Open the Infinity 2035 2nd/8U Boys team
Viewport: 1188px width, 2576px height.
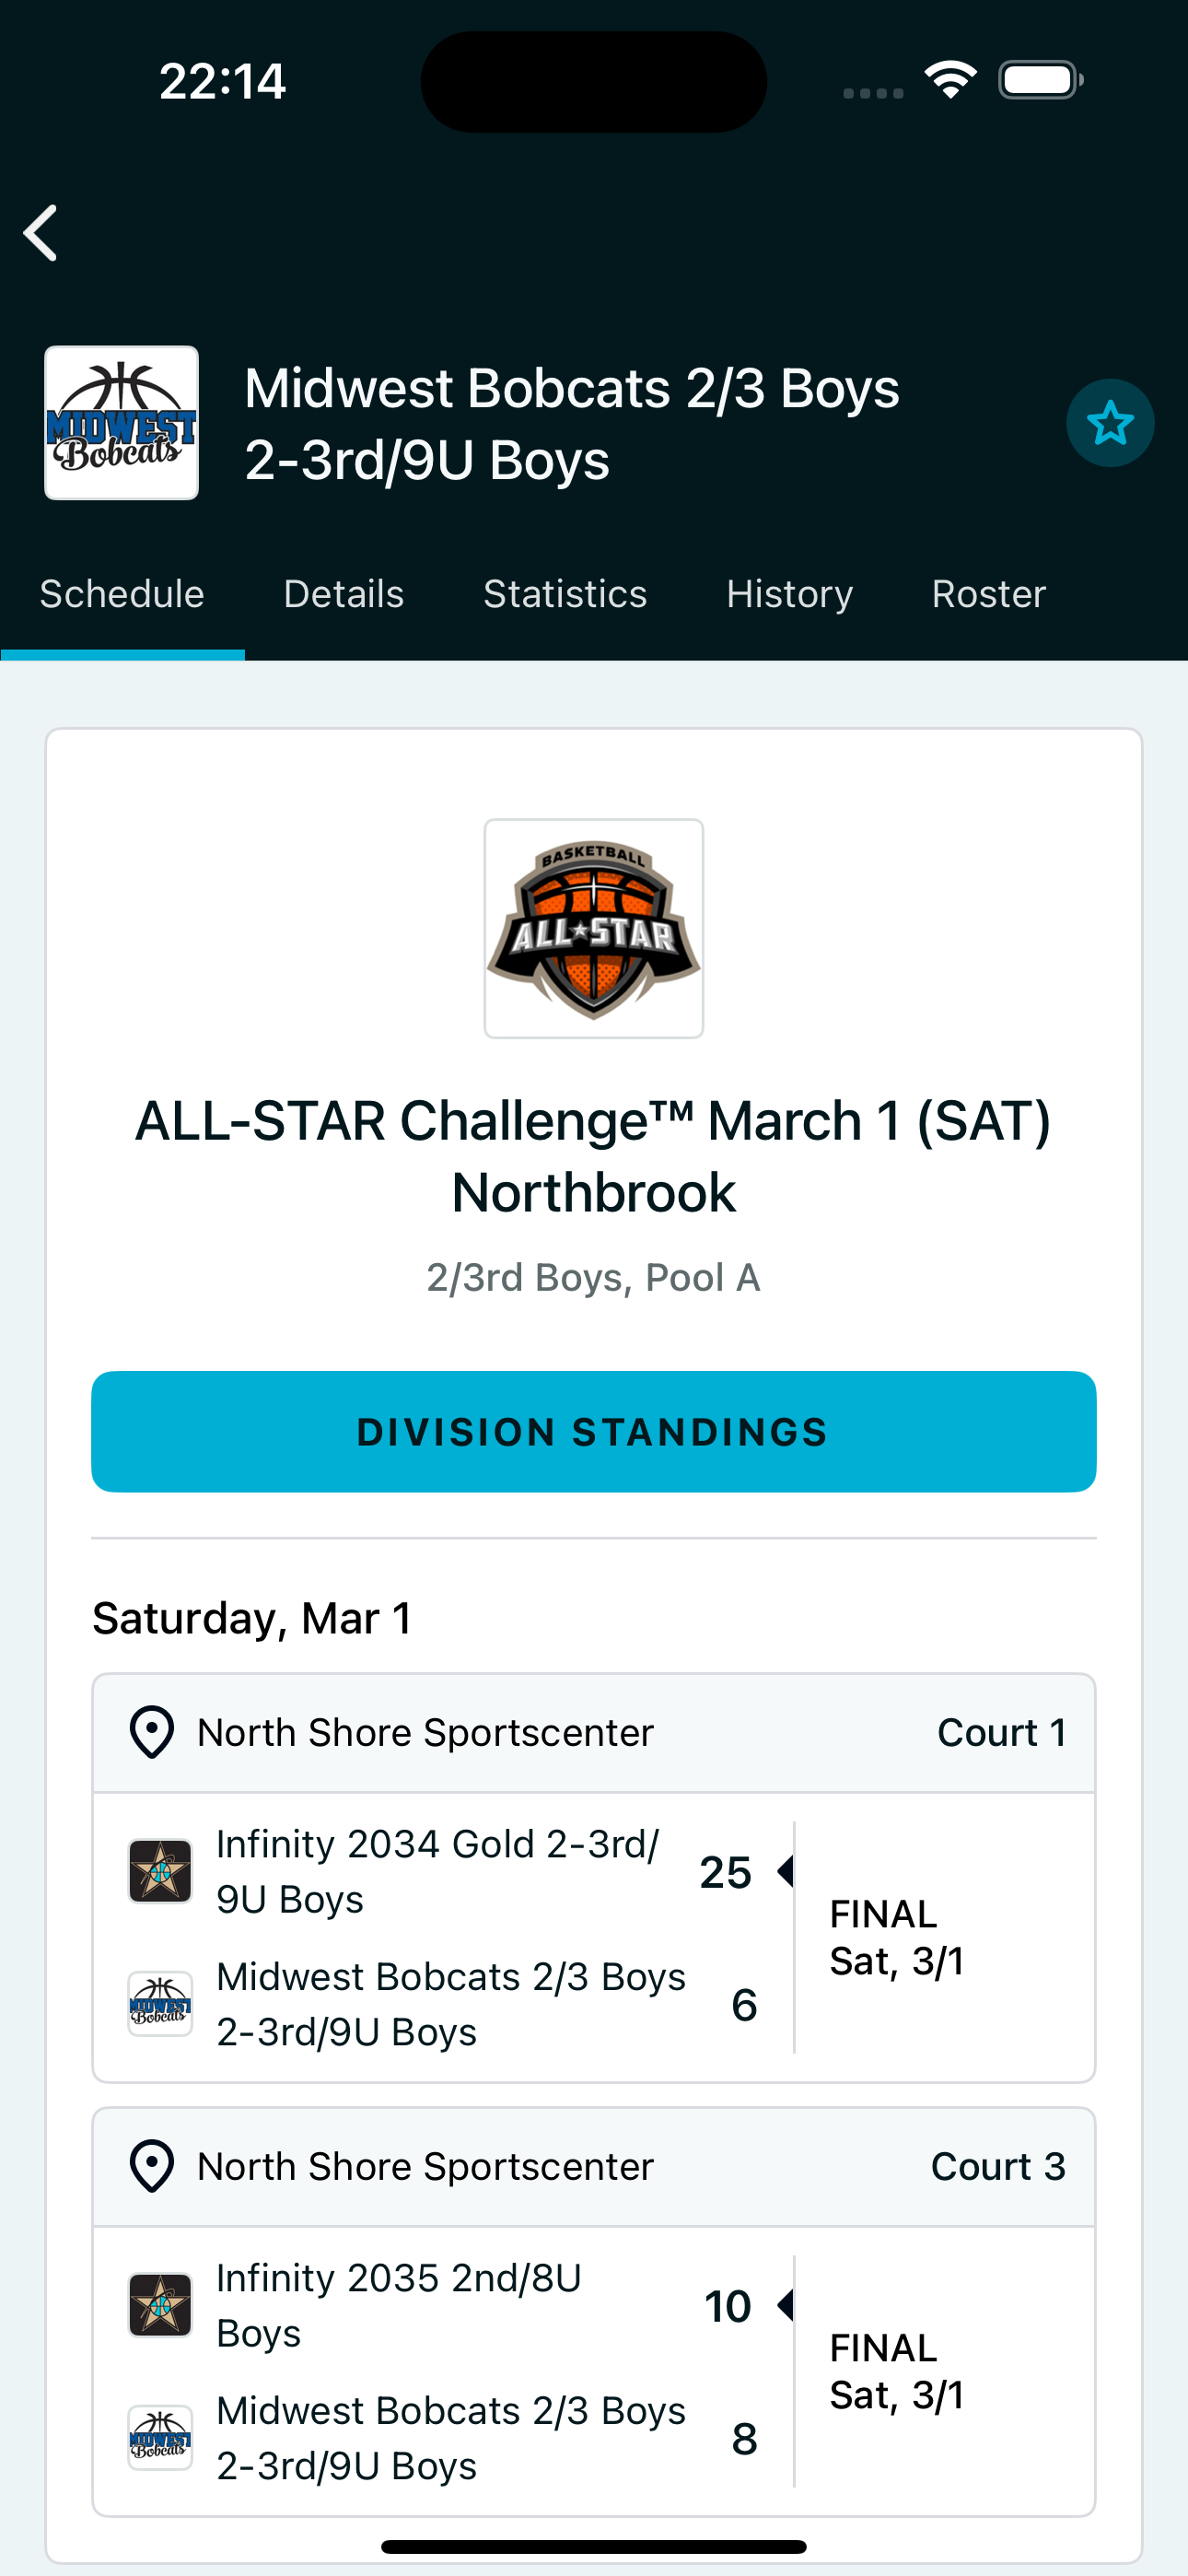pos(398,2305)
